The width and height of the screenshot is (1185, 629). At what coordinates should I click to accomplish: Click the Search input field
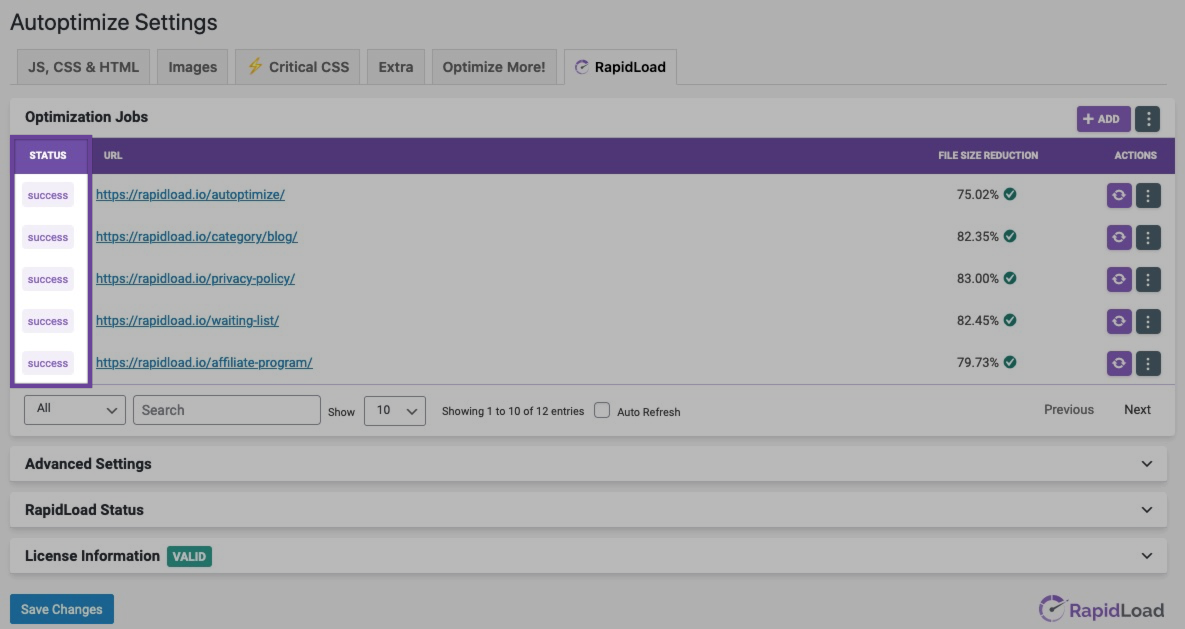click(226, 410)
